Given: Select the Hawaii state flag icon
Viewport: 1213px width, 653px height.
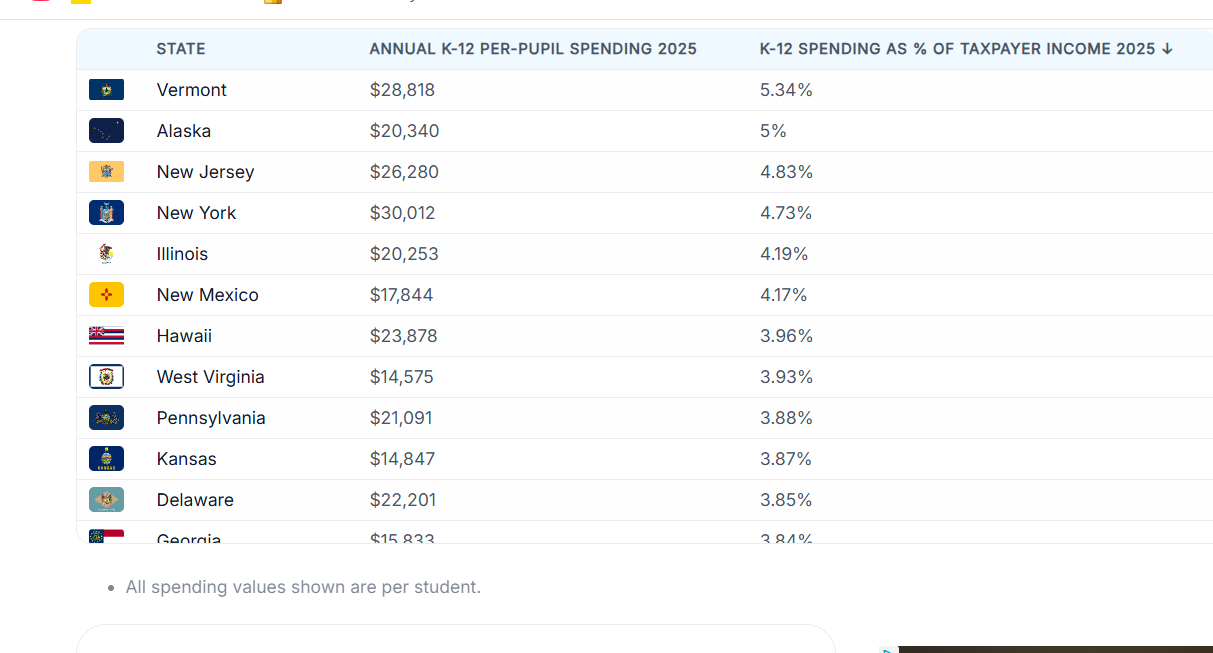Looking at the screenshot, I should pos(106,336).
